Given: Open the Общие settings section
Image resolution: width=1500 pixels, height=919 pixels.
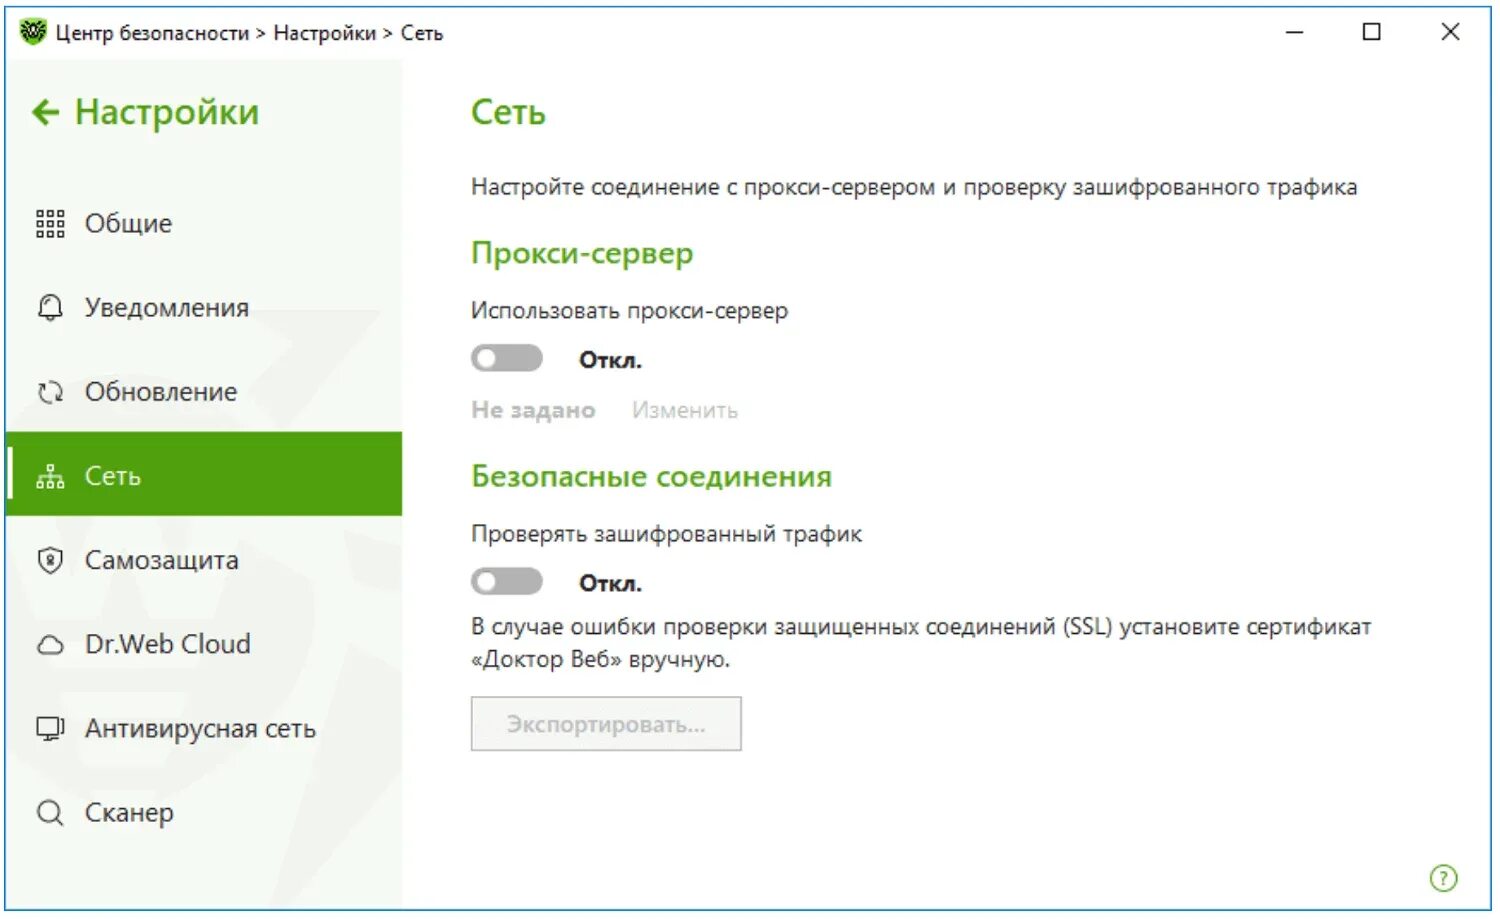Looking at the screenshot, I should [204, 224].
